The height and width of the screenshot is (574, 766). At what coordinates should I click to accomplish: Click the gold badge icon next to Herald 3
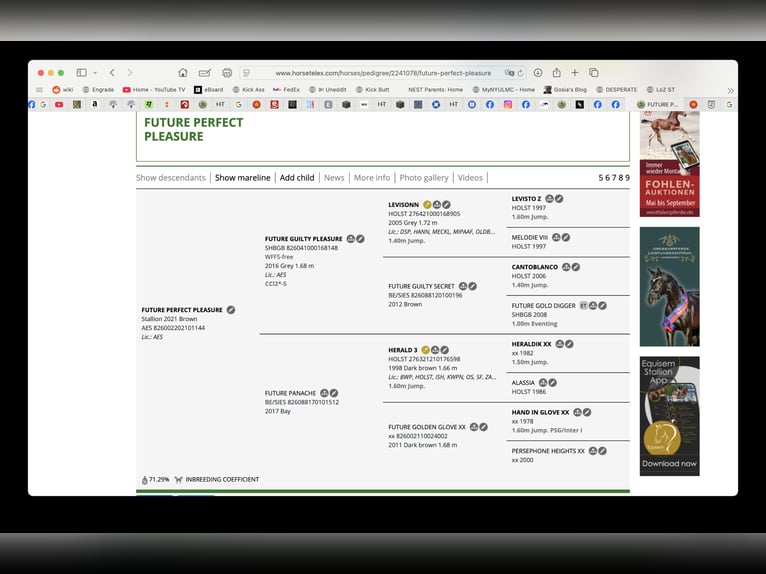click(425, 350)
